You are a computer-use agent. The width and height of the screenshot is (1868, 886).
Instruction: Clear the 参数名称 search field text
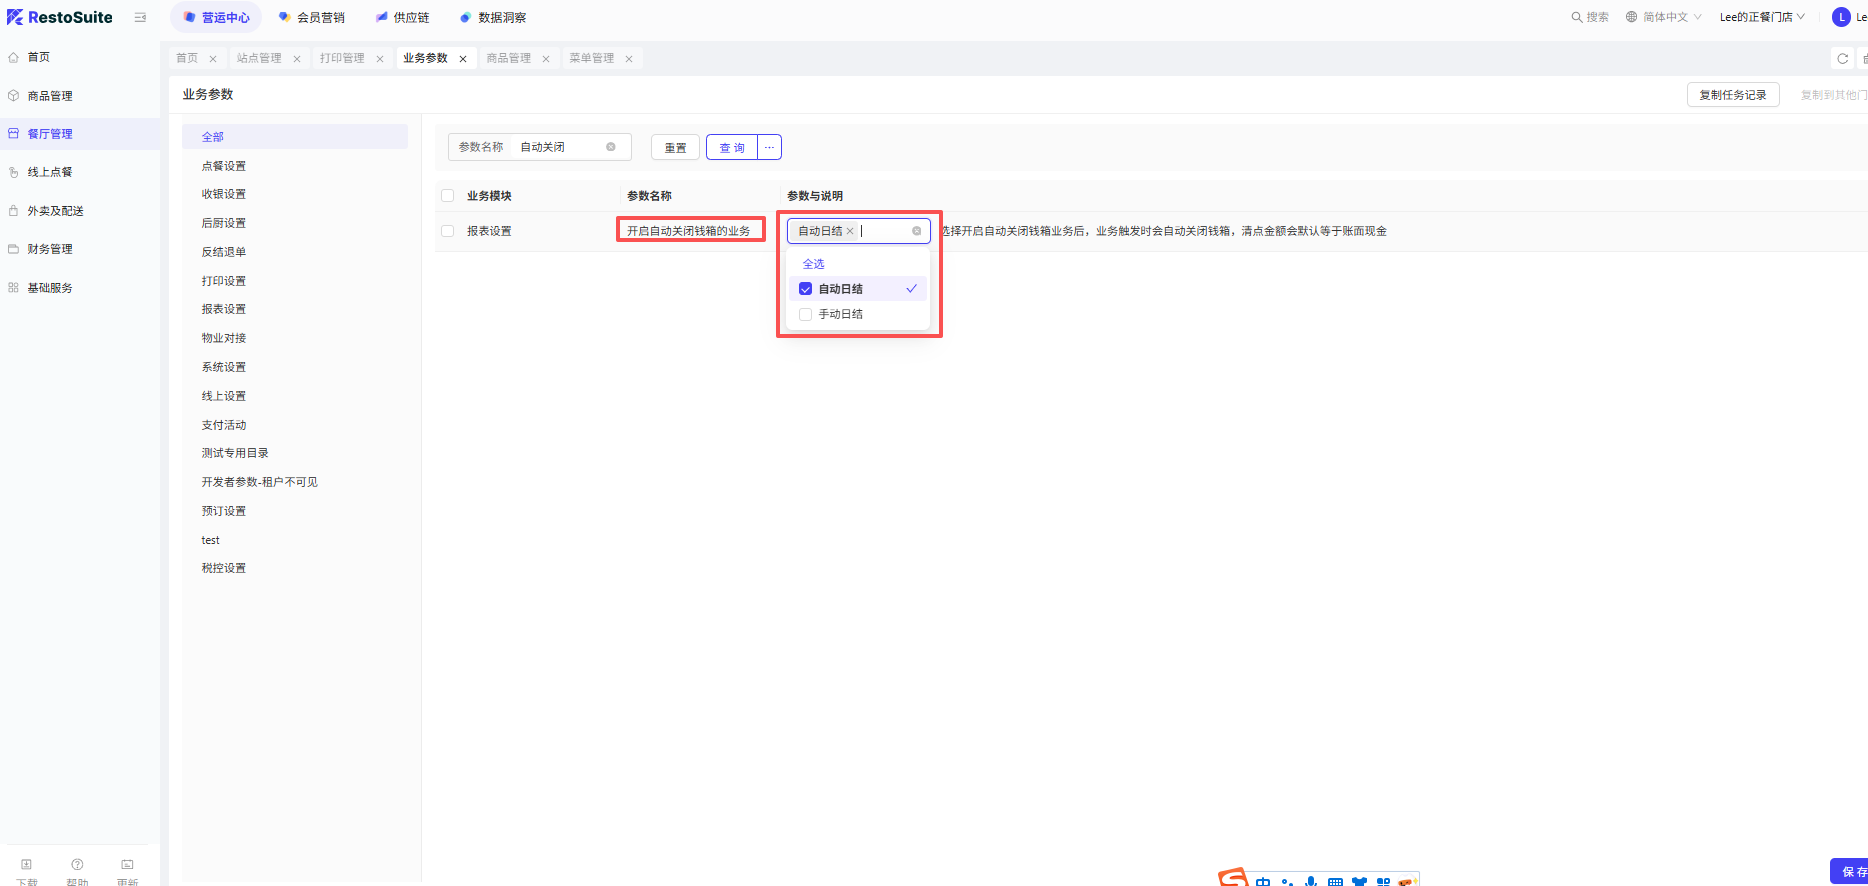611,147
